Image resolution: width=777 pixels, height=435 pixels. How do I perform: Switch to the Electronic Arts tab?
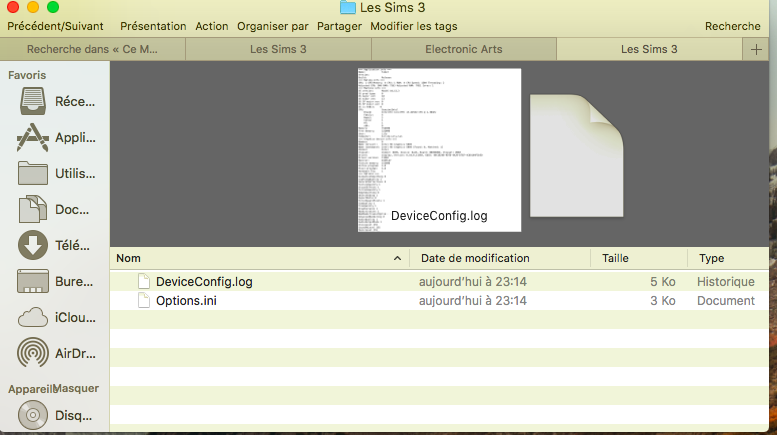pyautogui.click(x=464, y=49)
